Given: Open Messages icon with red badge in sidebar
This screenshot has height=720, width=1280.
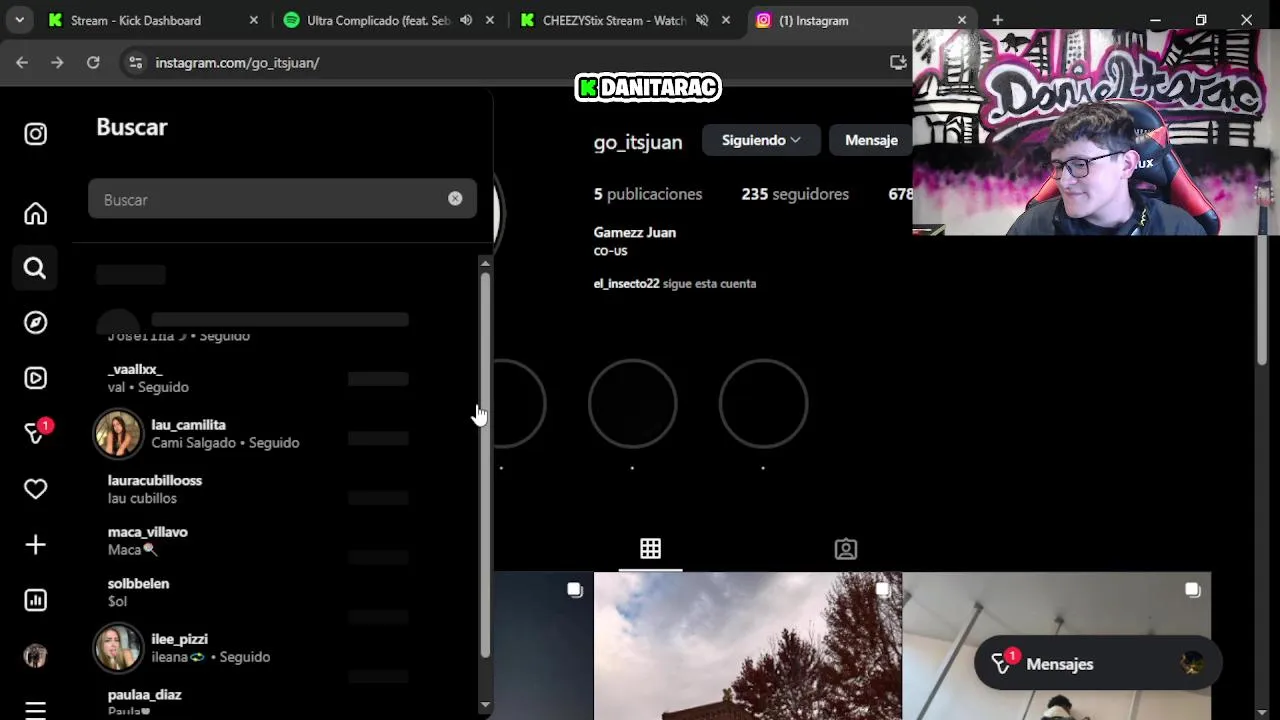Looking at the screenshot, I should tap(36, 432).
